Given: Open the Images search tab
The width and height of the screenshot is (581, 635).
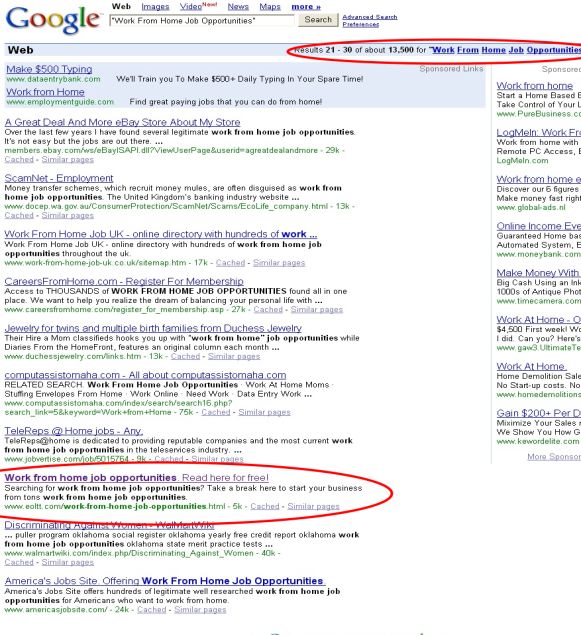Looking at the screenshot, I should click(x=155, y=6).
